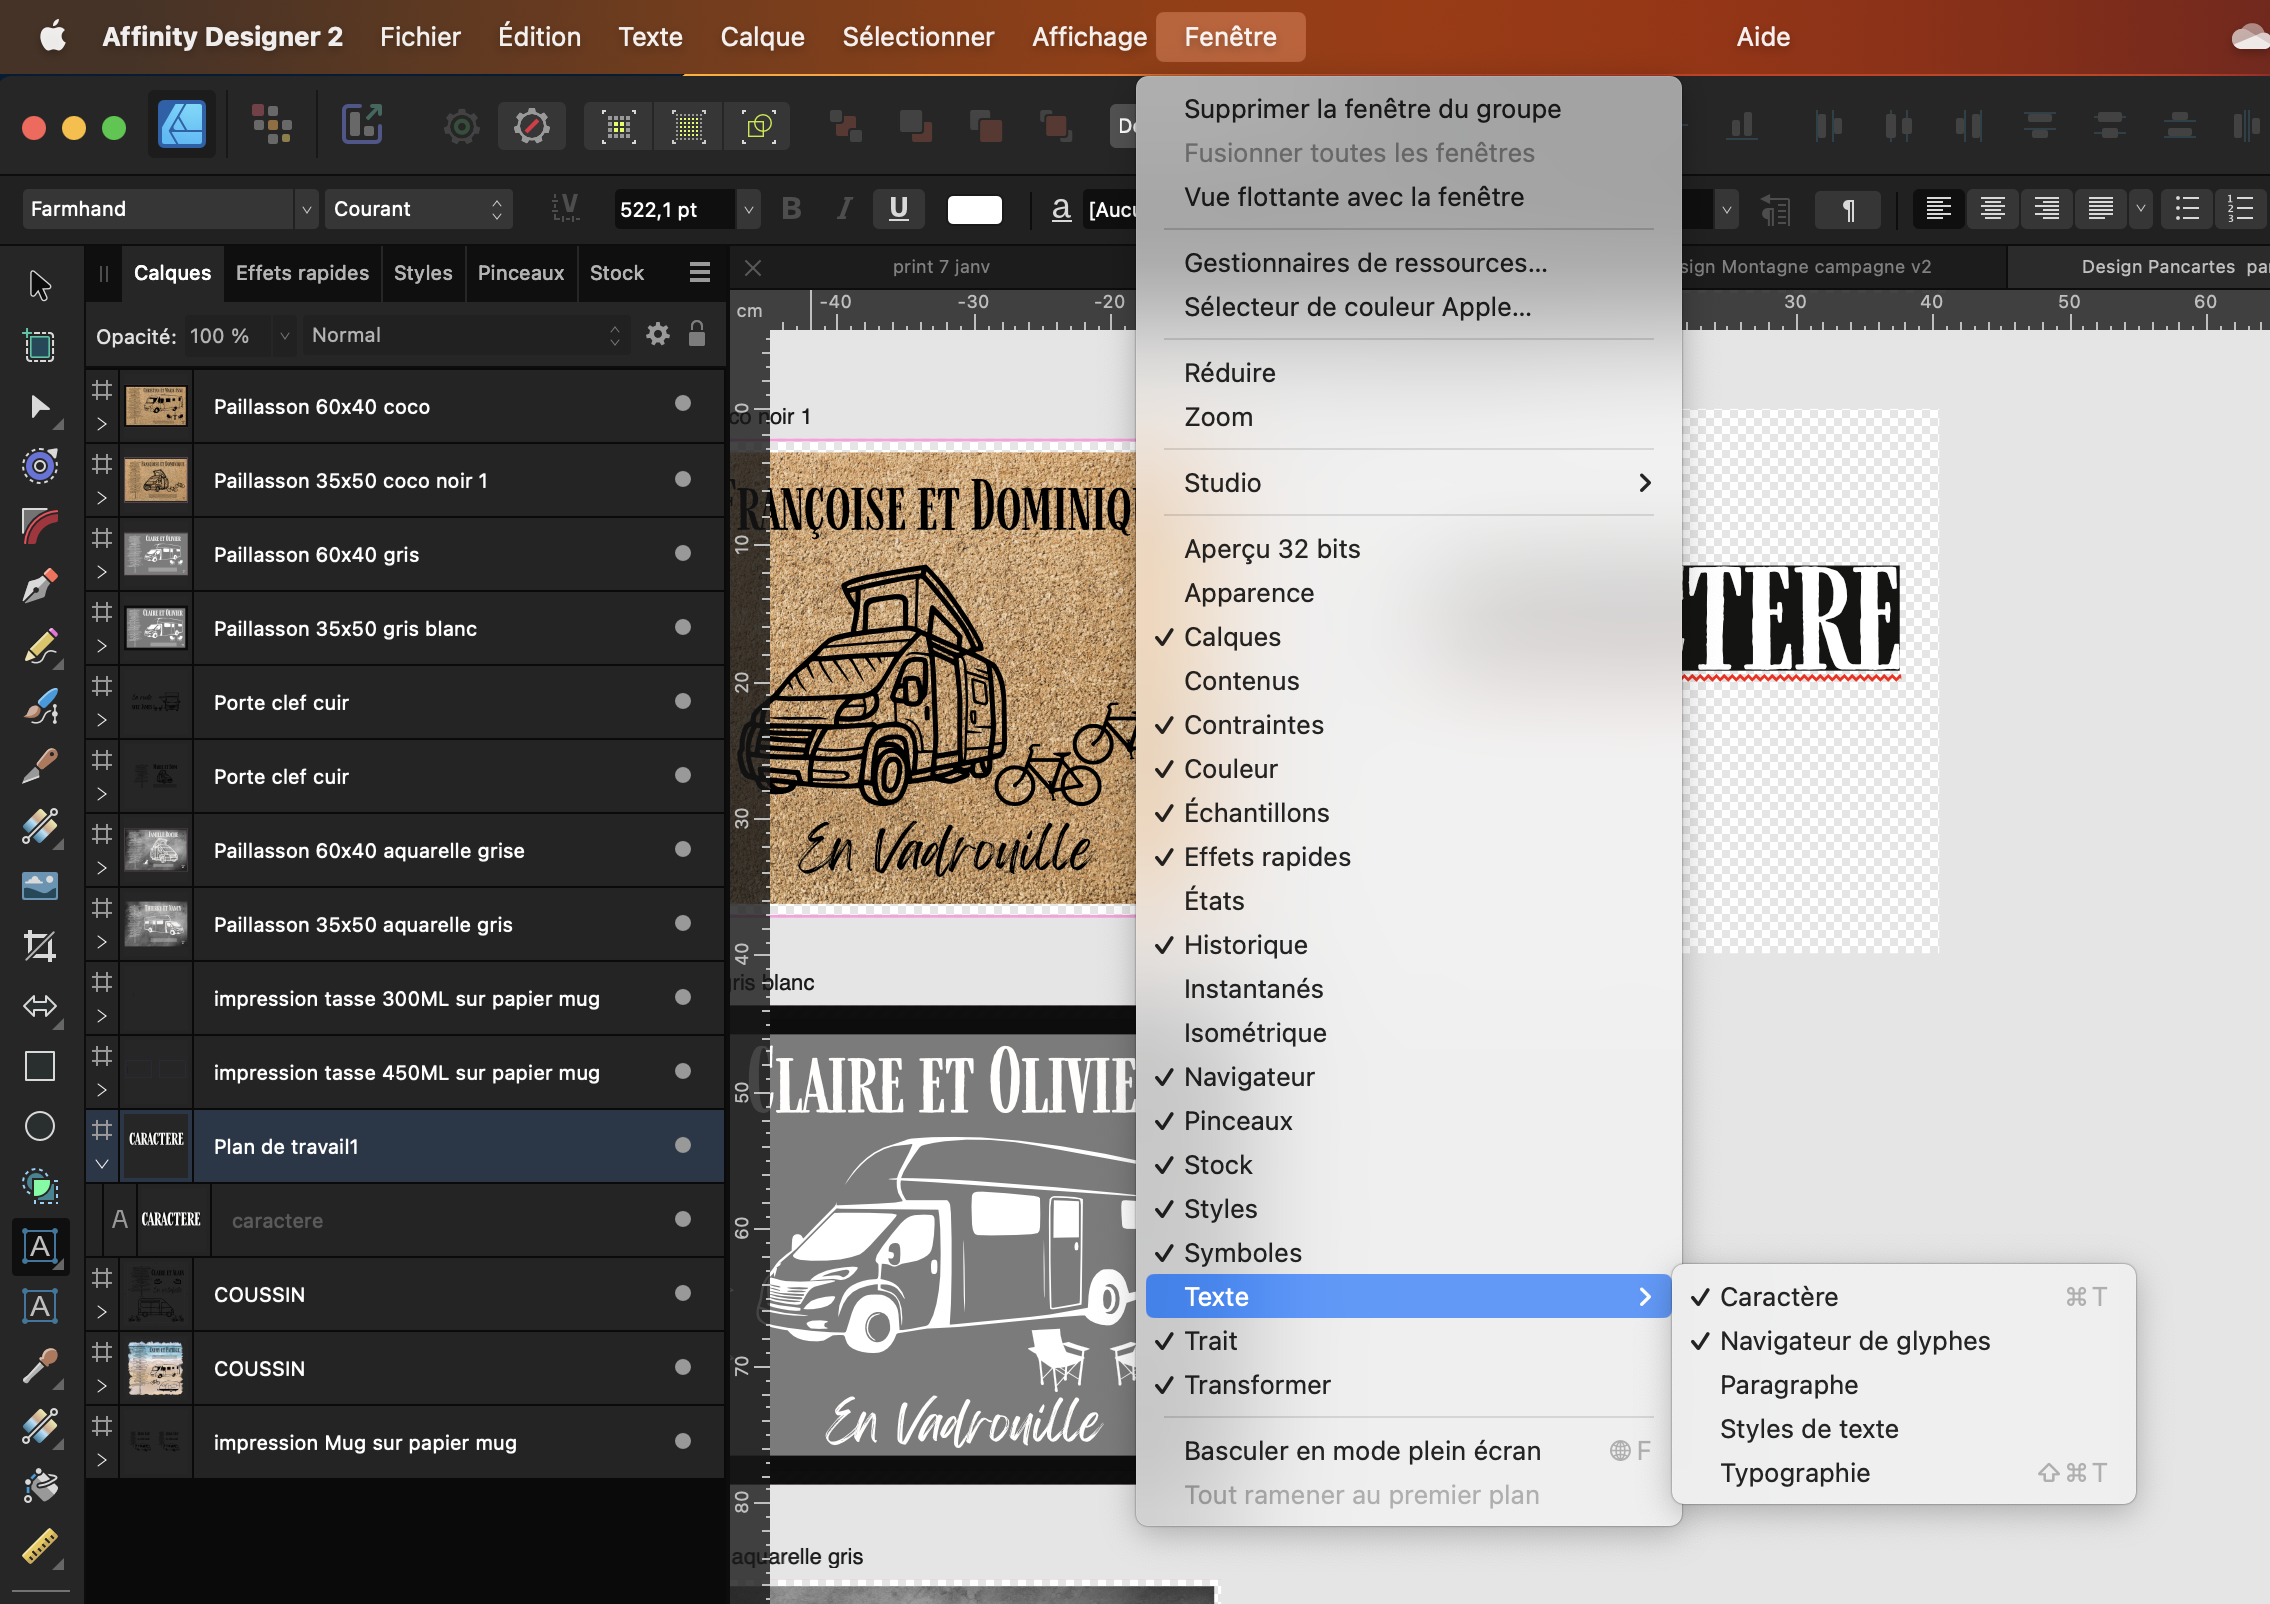The image size is (2270, 1604).
Task: Uncheck the Historique panel entry
Action: [1245, 945]
